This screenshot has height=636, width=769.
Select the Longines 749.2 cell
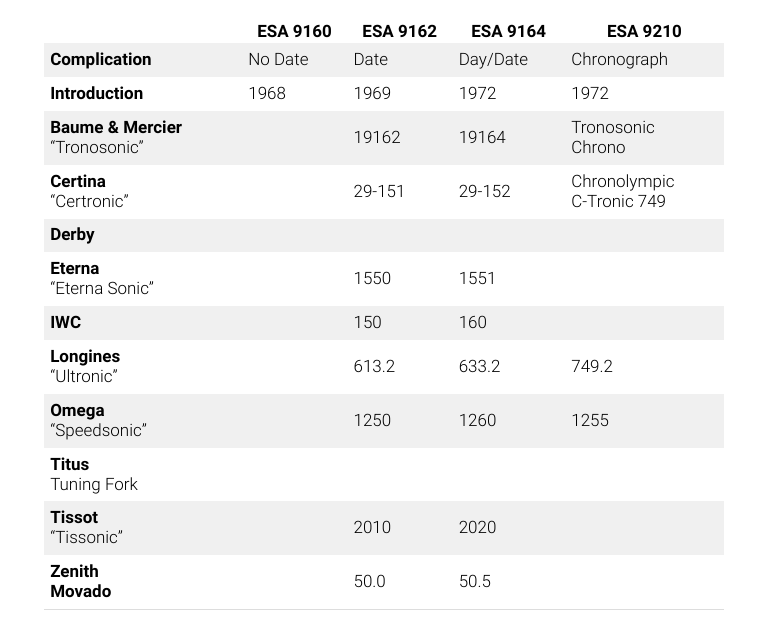(592, 366)
